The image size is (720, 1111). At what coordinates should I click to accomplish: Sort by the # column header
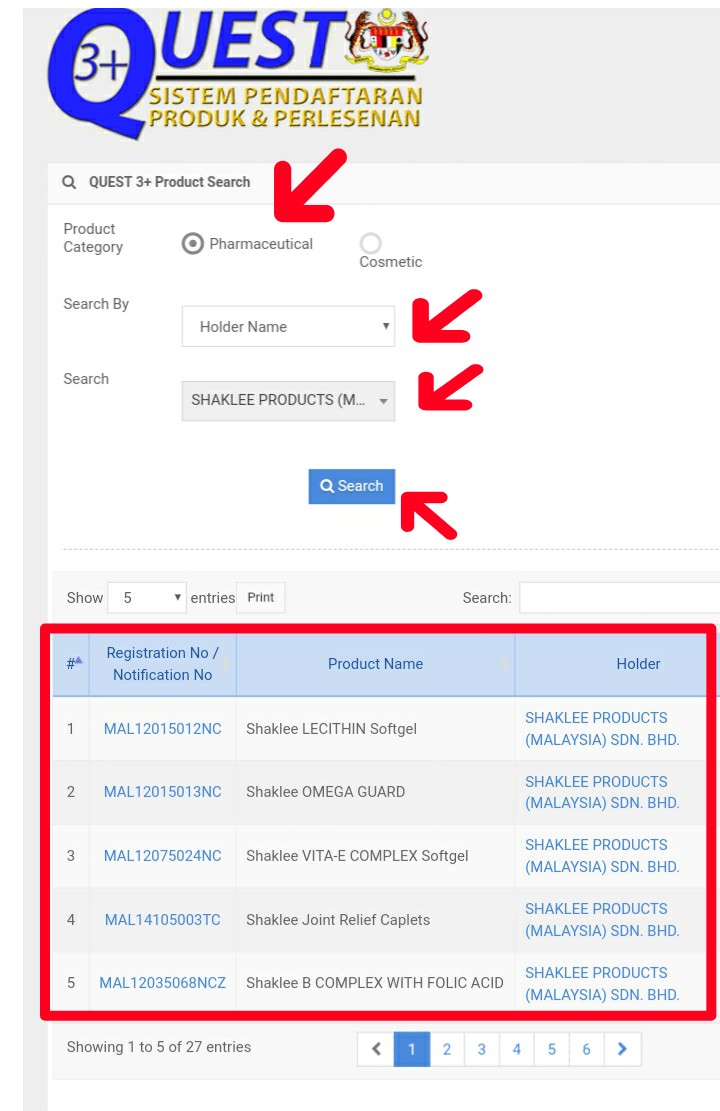[x=71, y=664]
